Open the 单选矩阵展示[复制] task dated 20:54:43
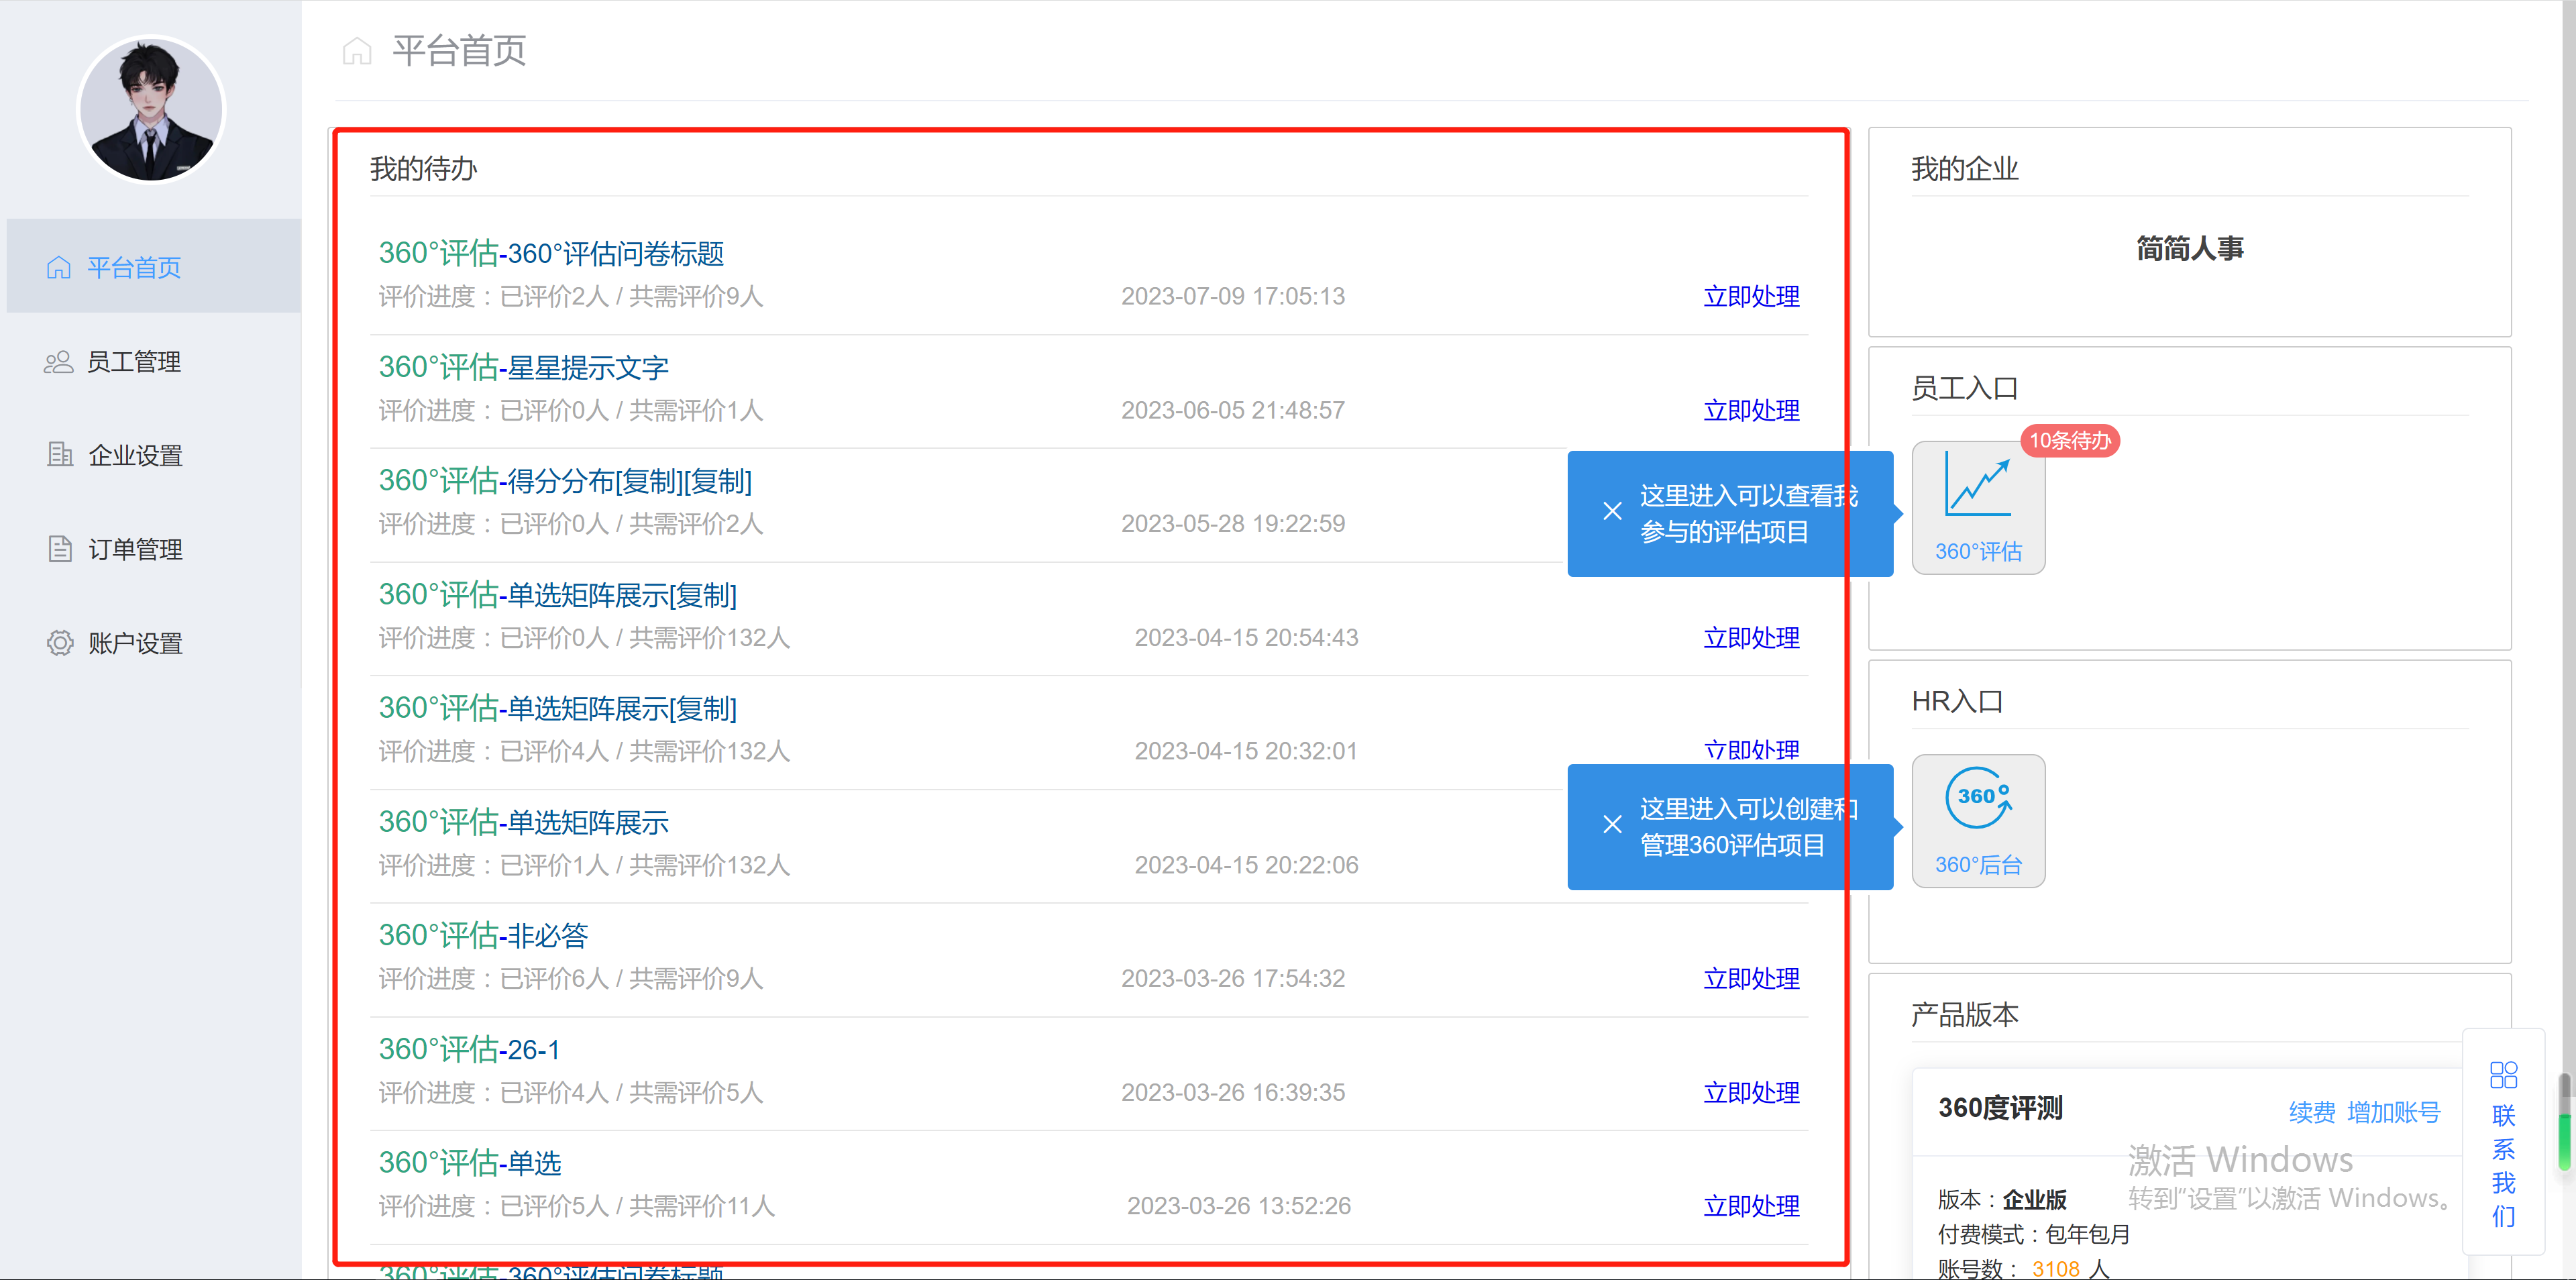Image resolution: width=2576 pixels, height=1280 pixels. (x=557, y=595)
